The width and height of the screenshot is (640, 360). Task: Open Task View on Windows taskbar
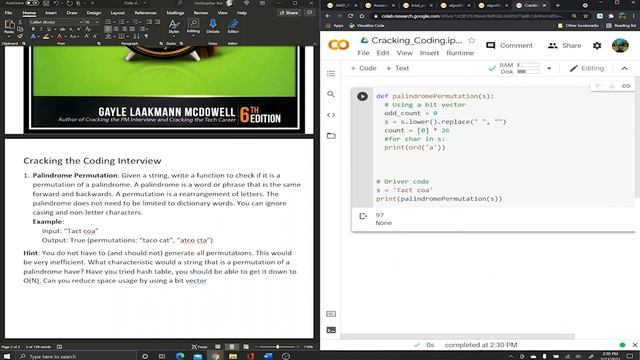click(162, 356)
